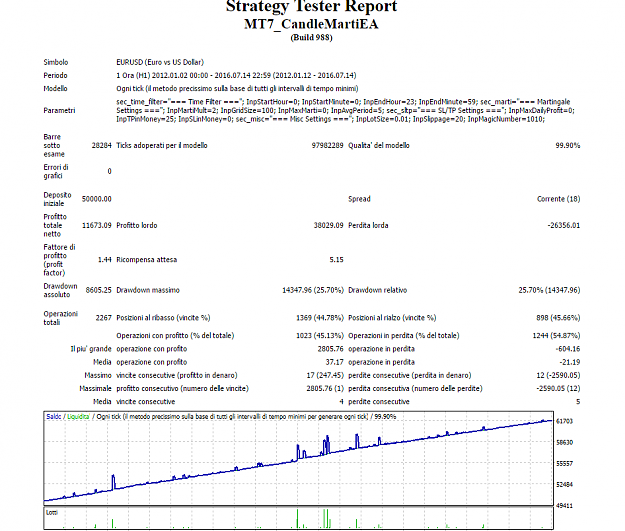Click maximal consecutive loss -2590.05 (12)
The width and height of the screenshot is (625, 531).
point(558,388)
